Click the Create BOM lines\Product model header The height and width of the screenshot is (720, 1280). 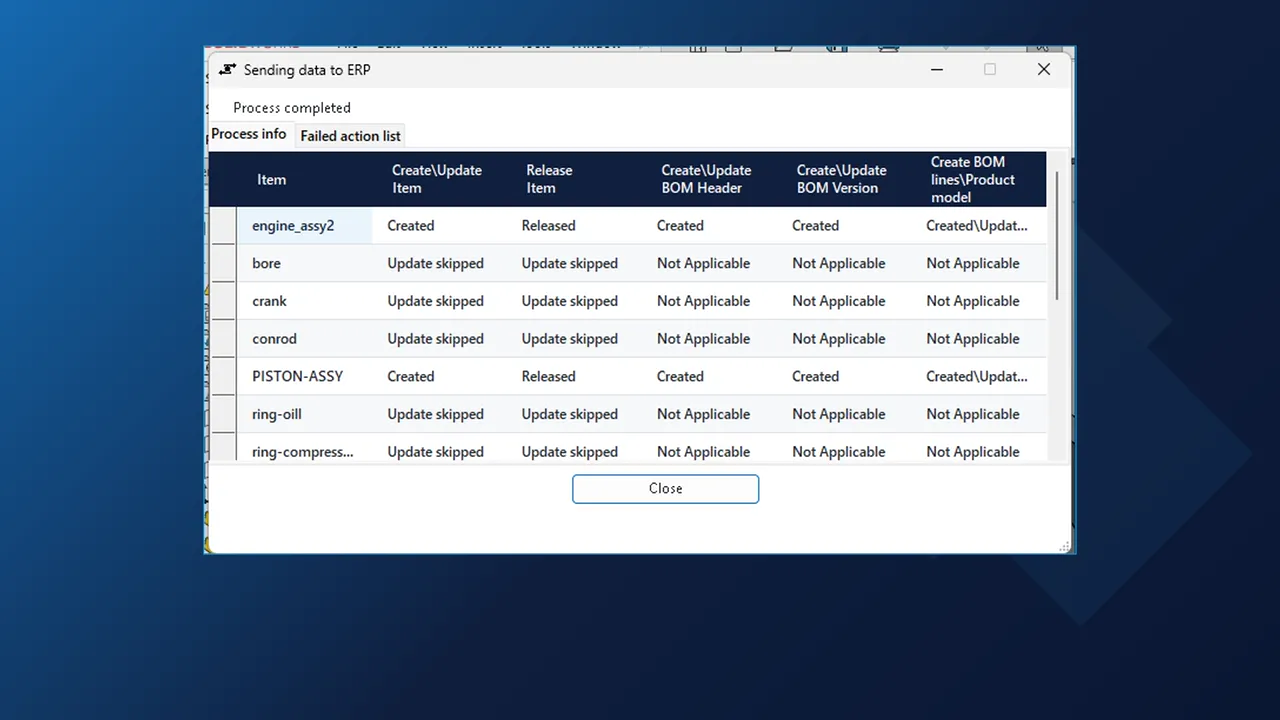[979, 180]
